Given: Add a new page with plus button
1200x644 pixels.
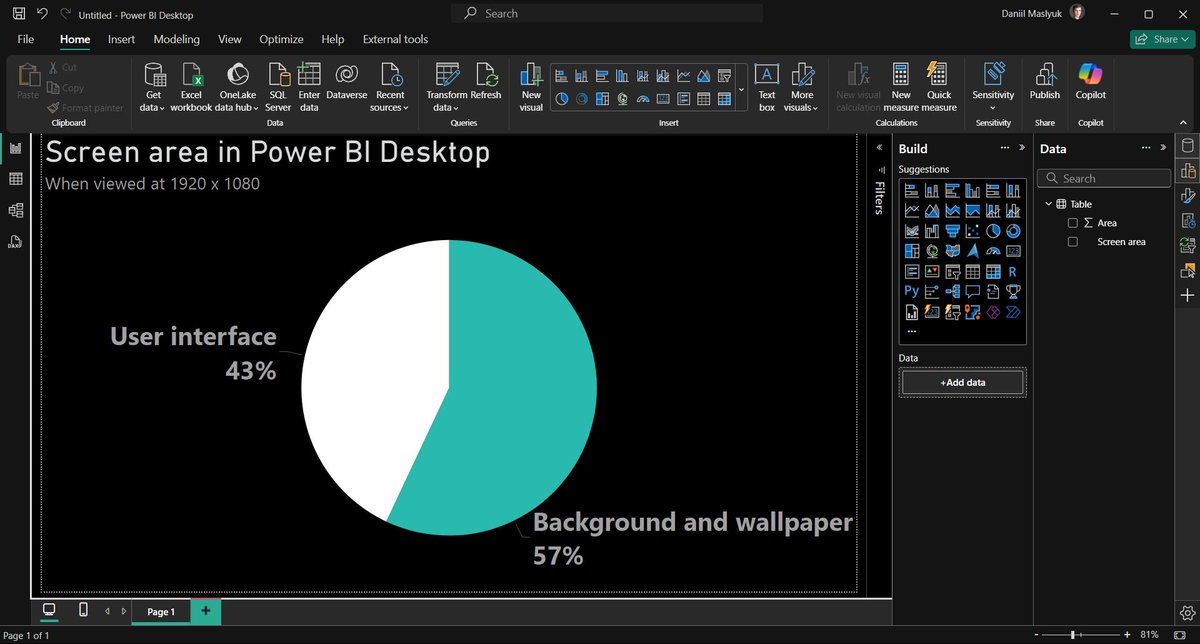Looking at the screenshot, I should point(206,610).
